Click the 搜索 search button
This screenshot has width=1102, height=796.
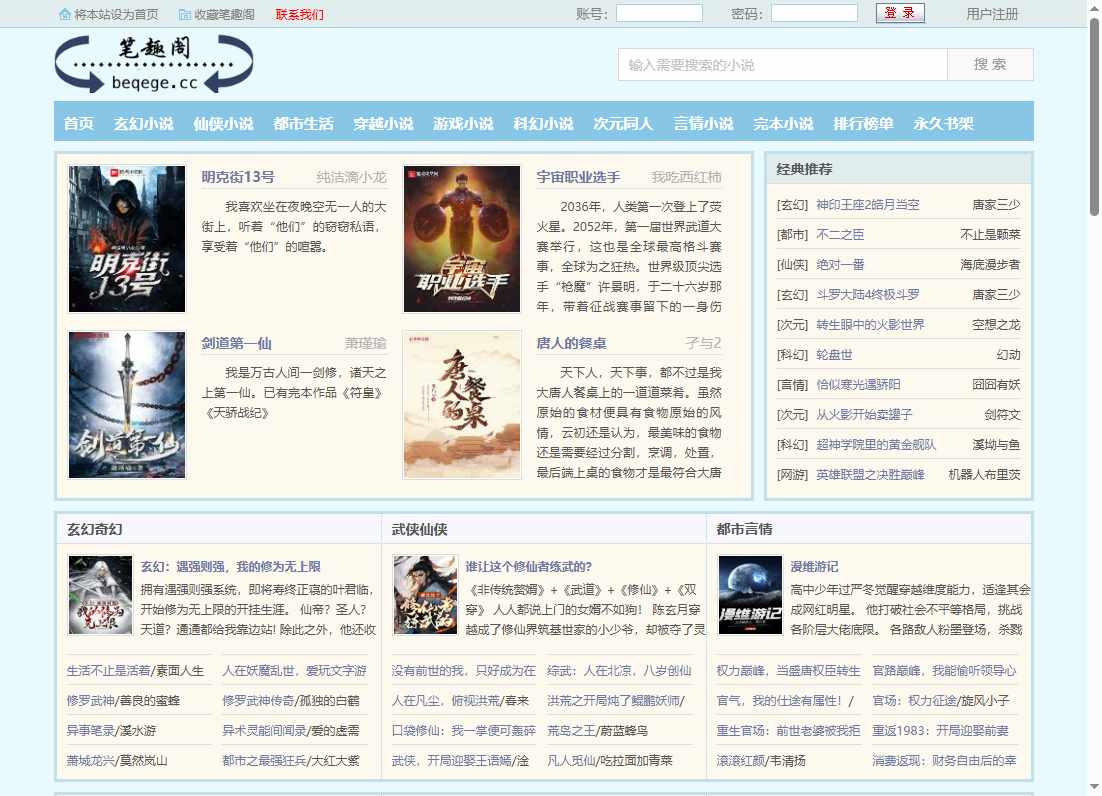(x=990, y=64)
